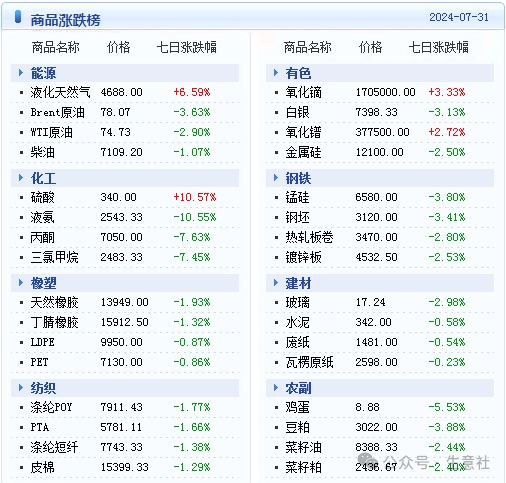Viewport: 506px width, 483px height.
Task: Select 玻璃 commodity name
Action: point(297,302)
